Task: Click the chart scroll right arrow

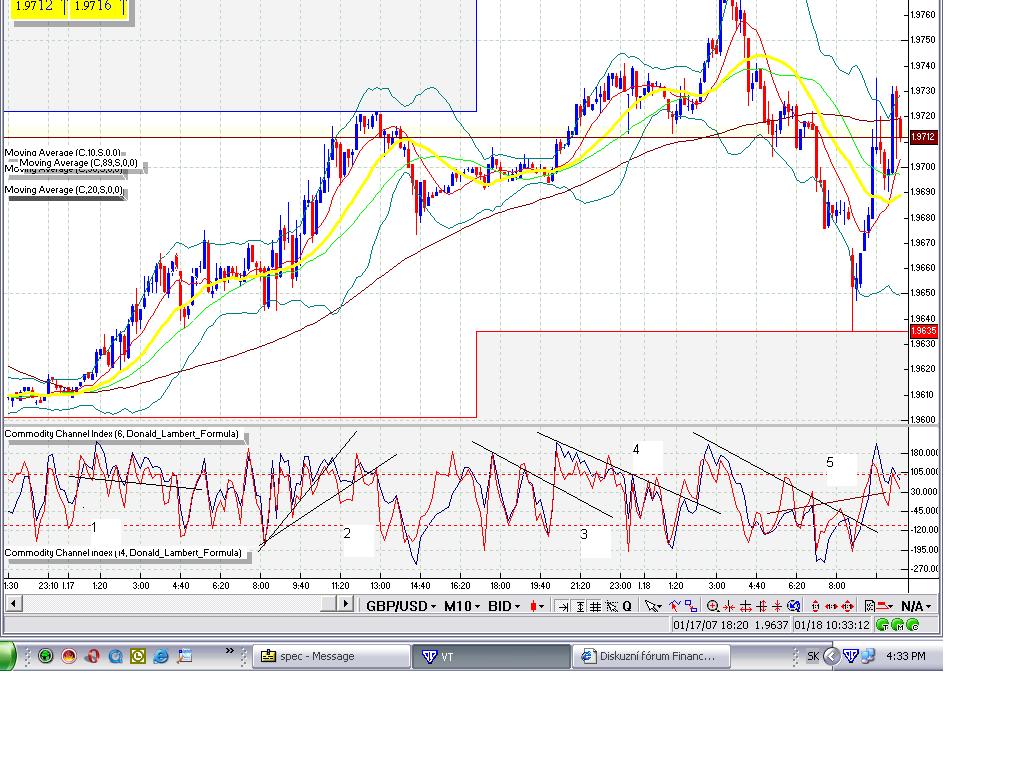Action: point(346,603)
